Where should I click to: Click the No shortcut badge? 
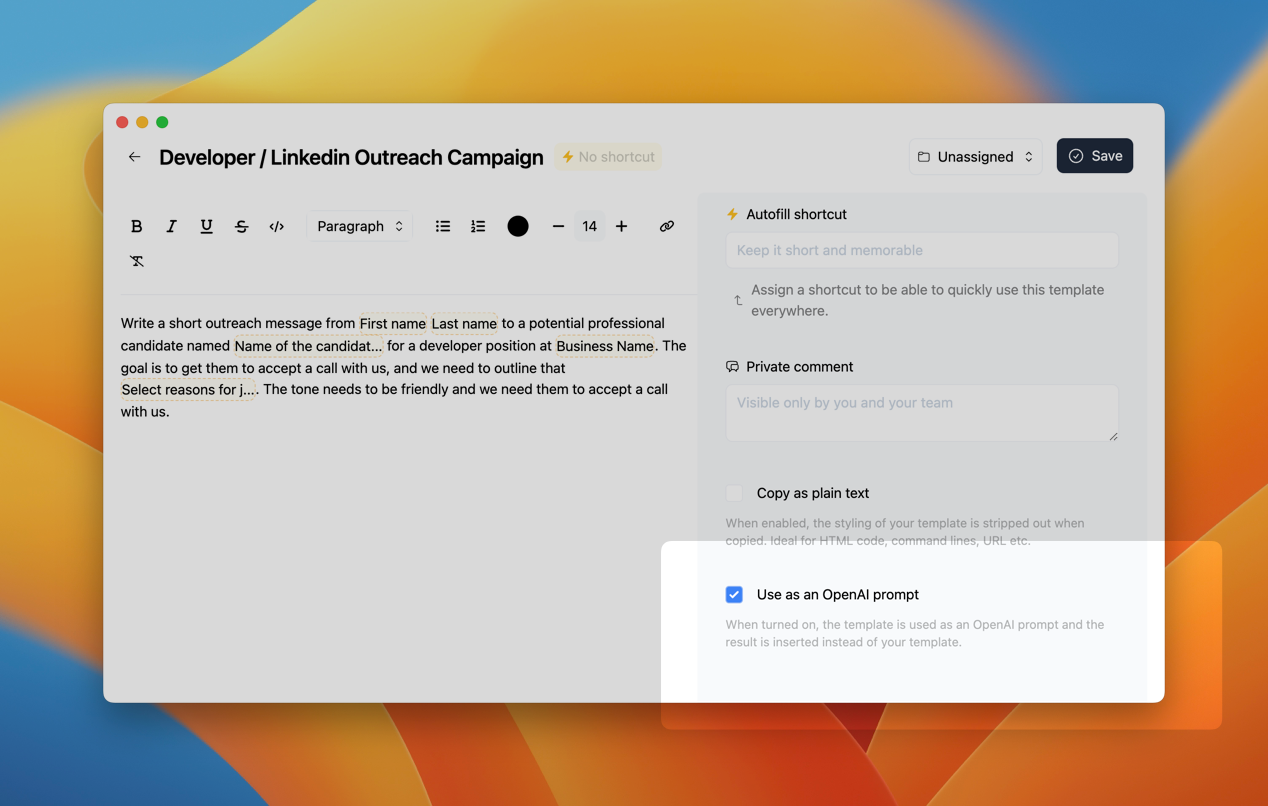coord(608,157)
